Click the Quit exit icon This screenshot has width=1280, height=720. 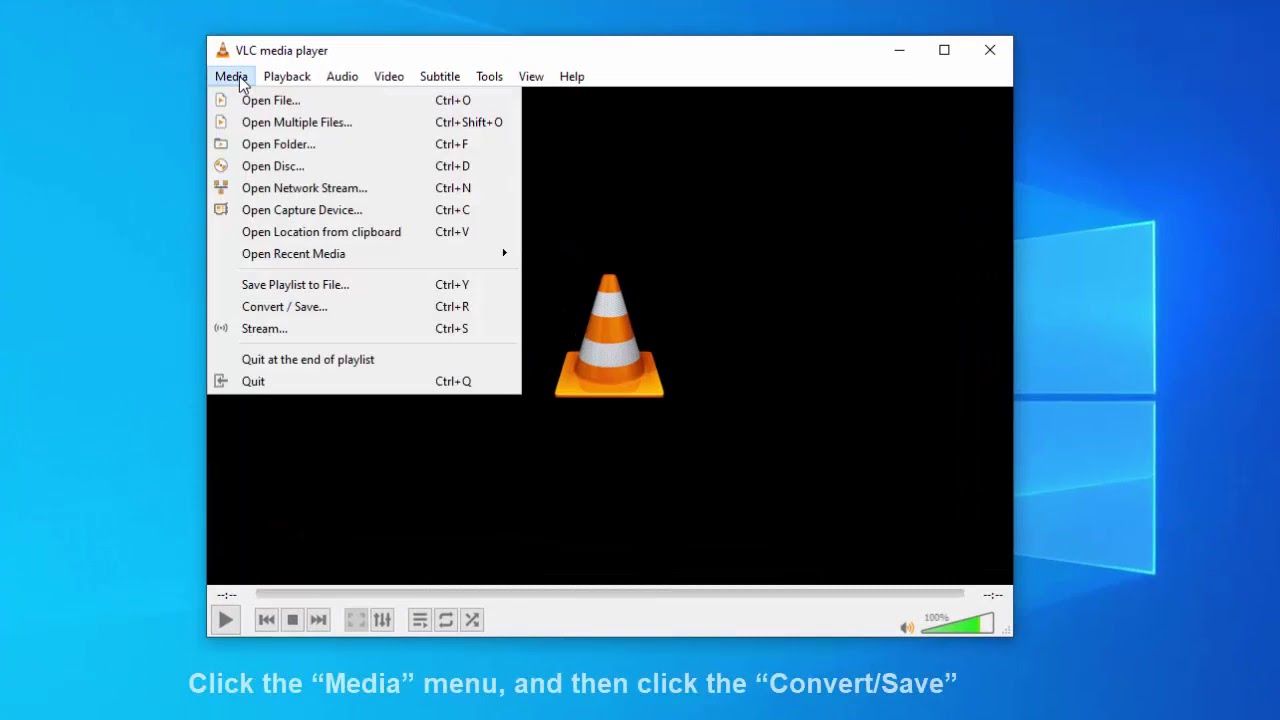pyautogui.click(x=221, y=381)
